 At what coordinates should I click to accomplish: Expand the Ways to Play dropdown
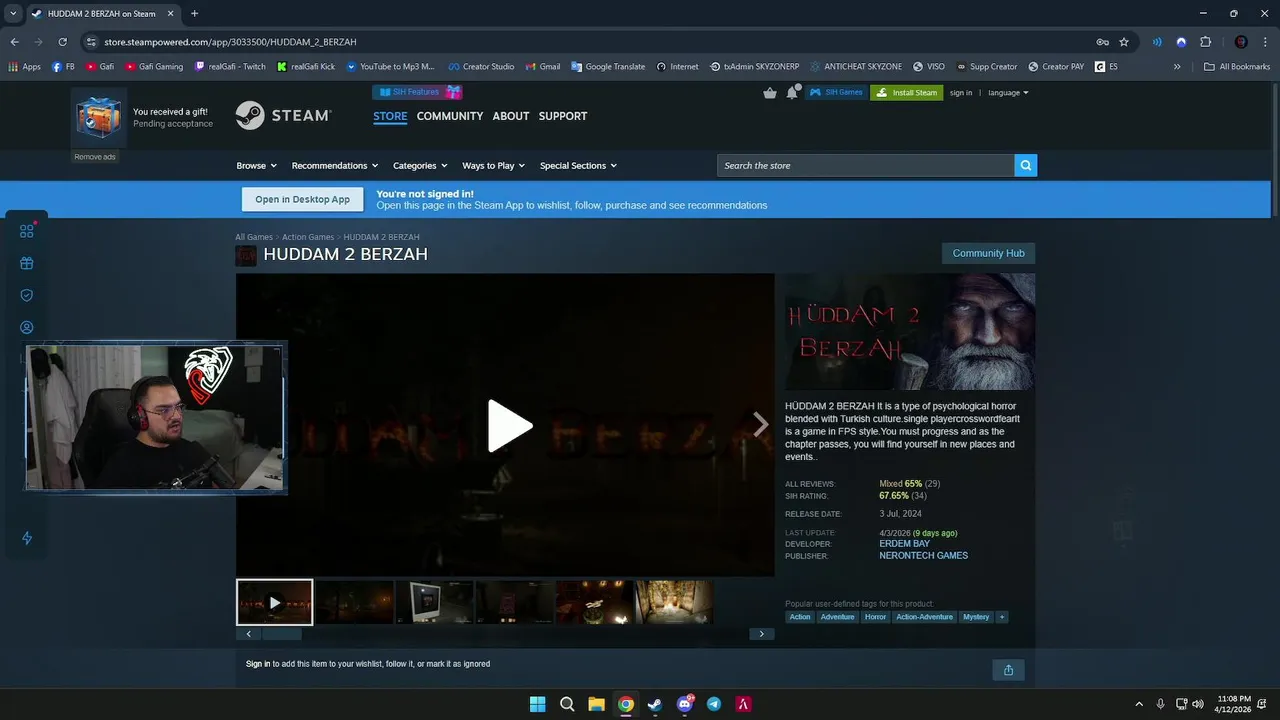coord(493,166)
